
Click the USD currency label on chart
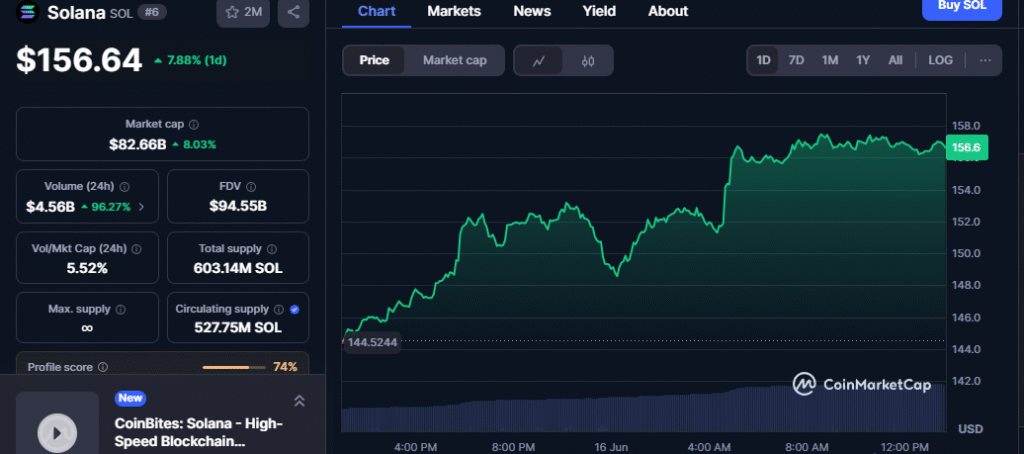(x=970, y=429)
